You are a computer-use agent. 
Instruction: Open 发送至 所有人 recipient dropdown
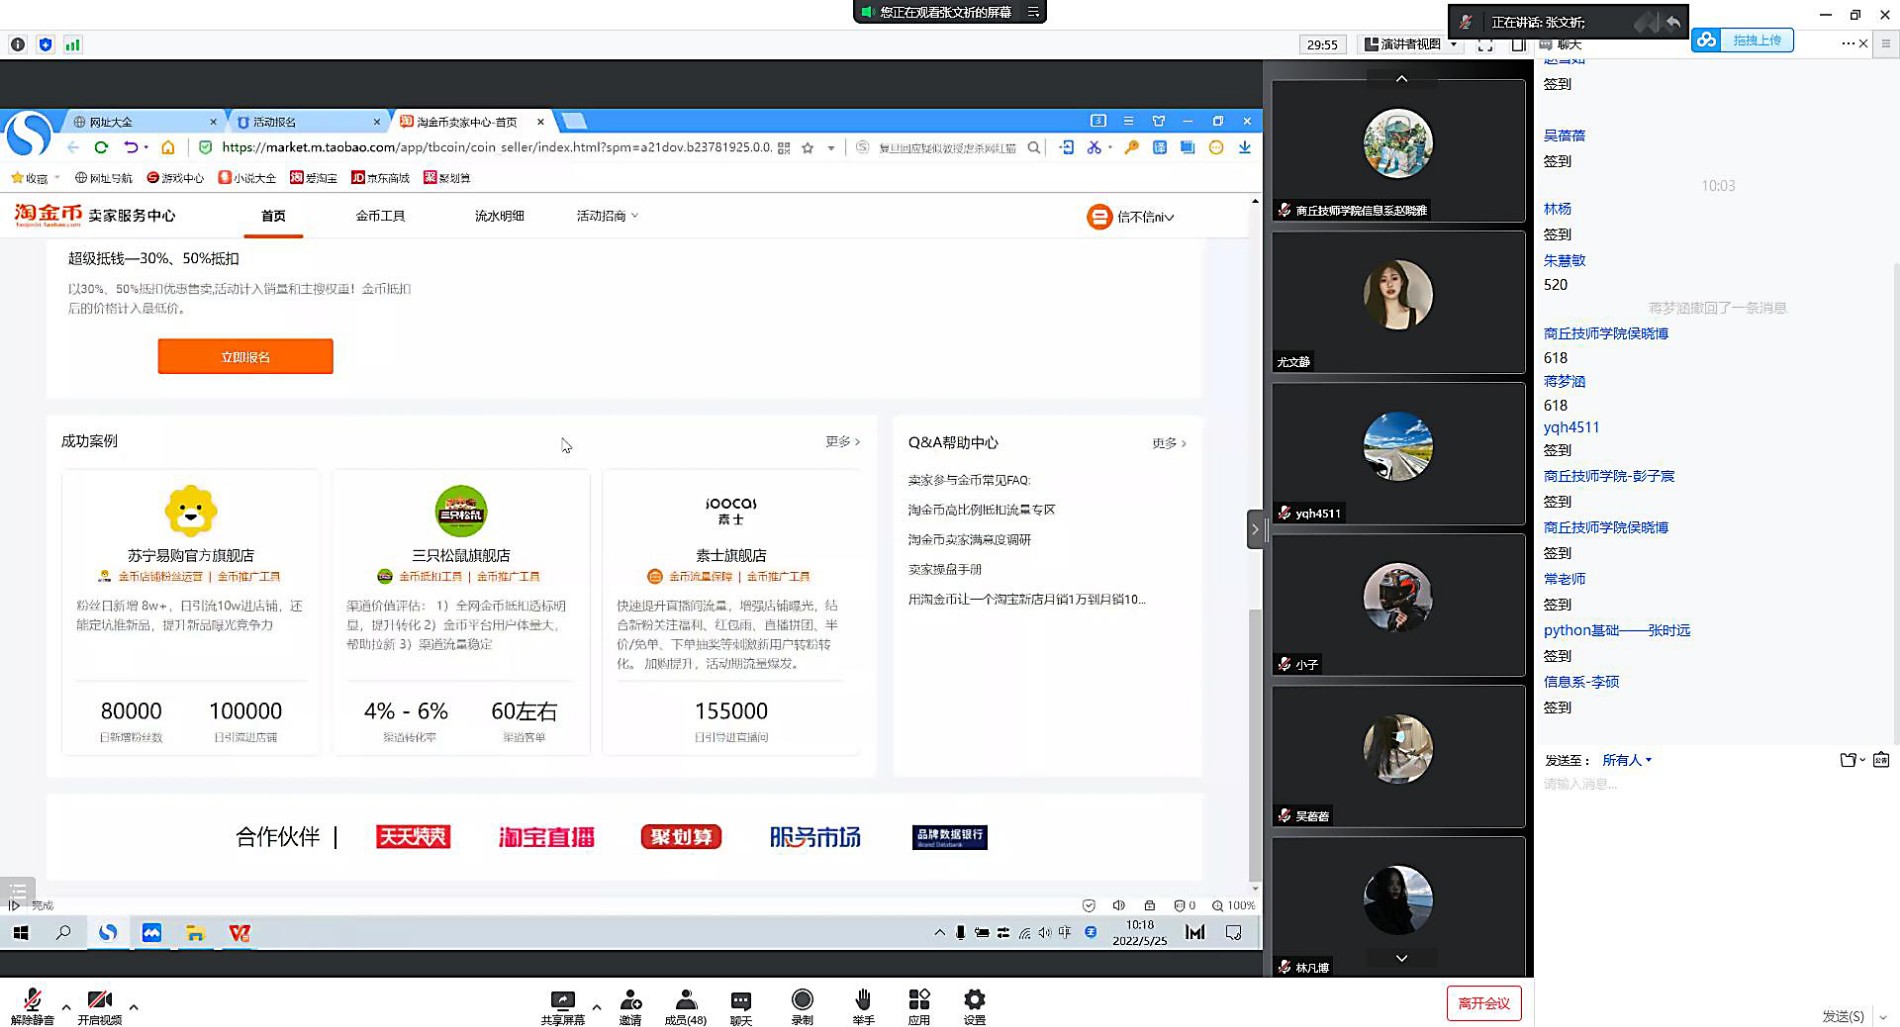coord(1627,760)
